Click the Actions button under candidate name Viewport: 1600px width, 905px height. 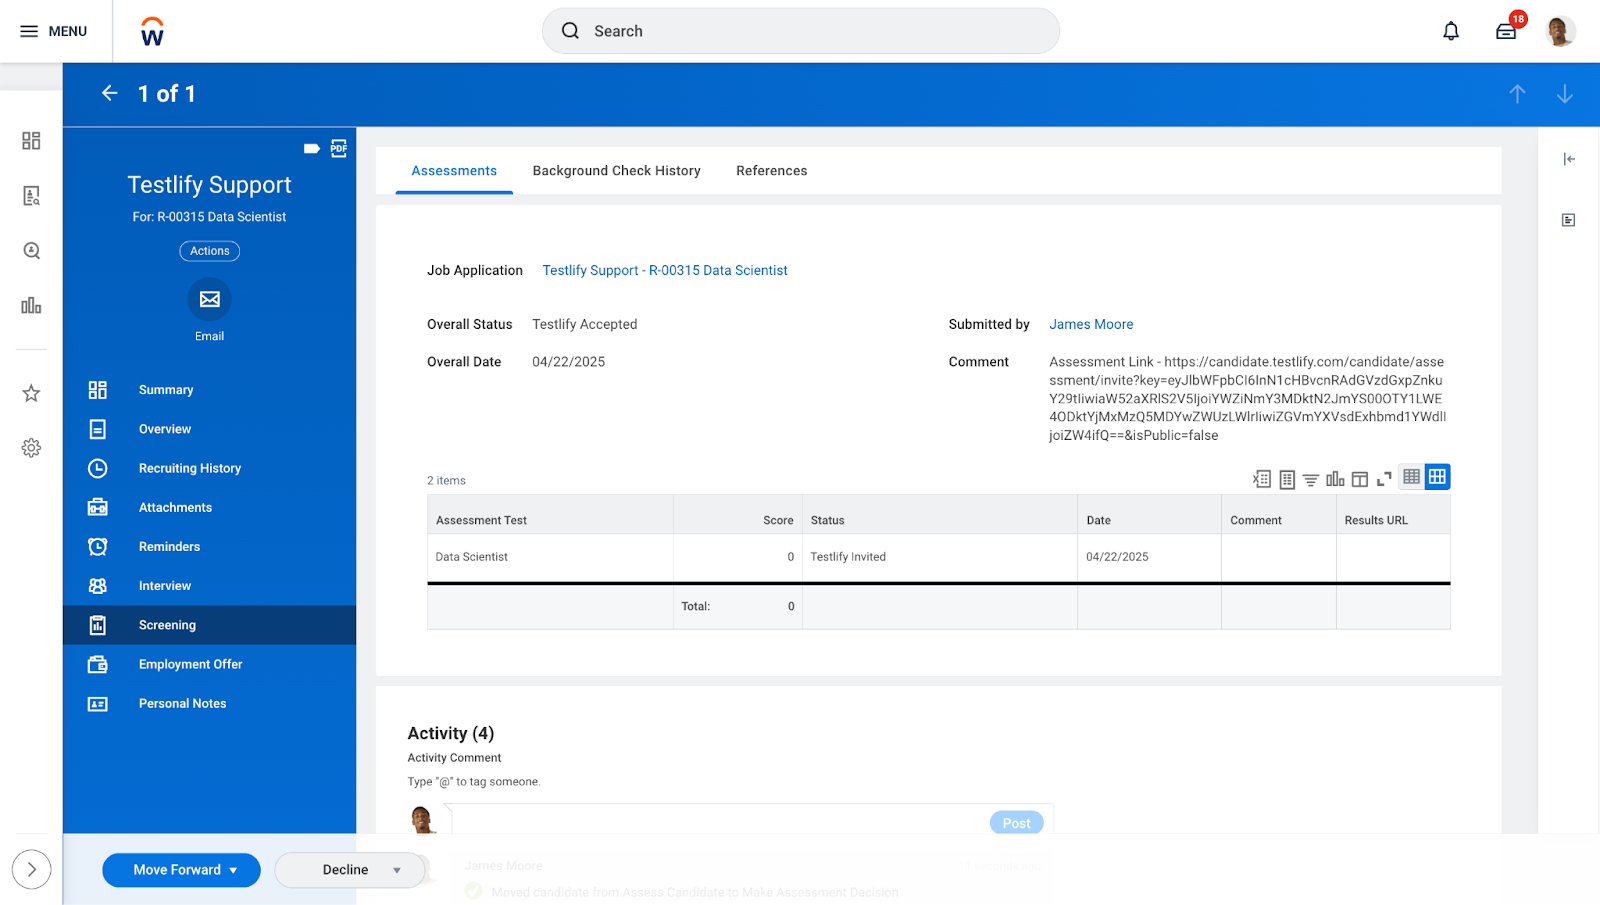pos(209,251)
